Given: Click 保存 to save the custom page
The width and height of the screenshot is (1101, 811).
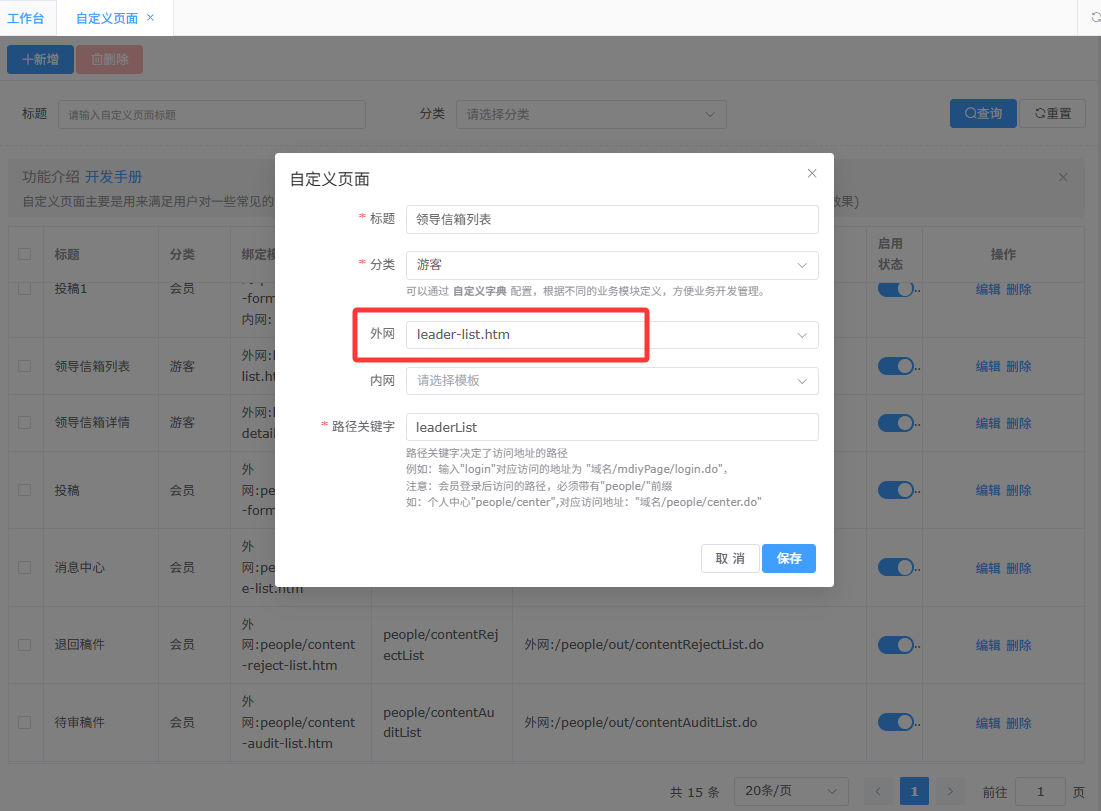Looking at the screenshot, I should pos(788,558).
